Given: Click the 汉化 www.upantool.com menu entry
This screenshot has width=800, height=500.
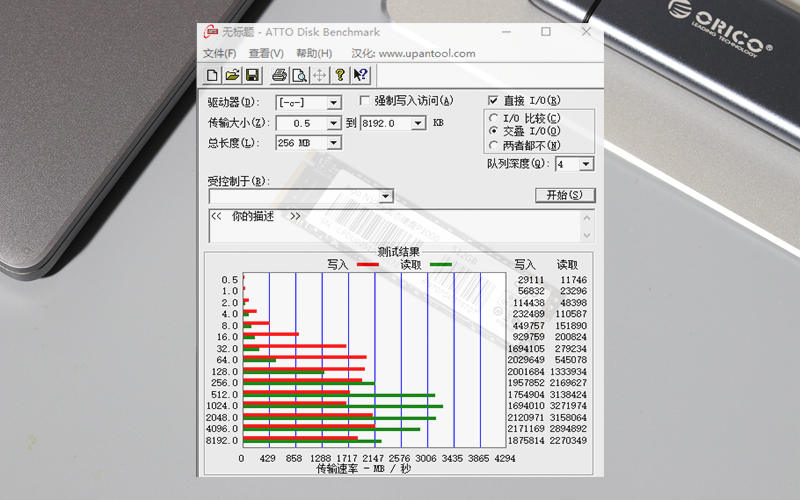Looking at the screenshot, I should [413, 54].
